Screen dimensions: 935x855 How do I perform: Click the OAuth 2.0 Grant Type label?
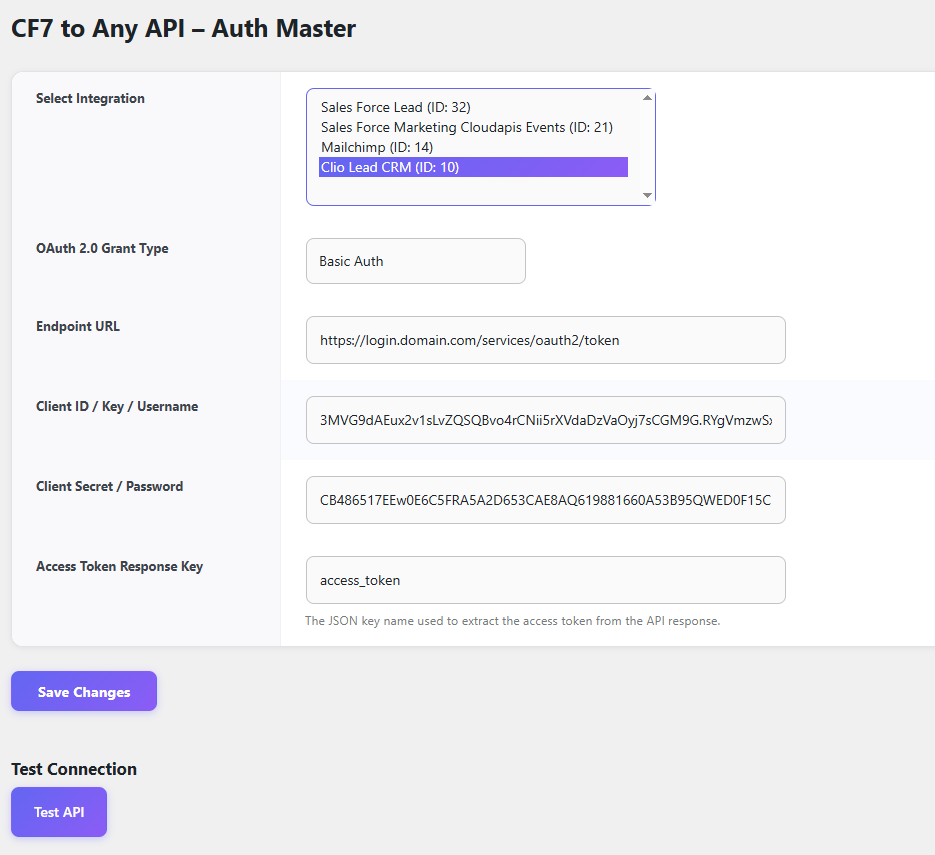pos(102,248)
